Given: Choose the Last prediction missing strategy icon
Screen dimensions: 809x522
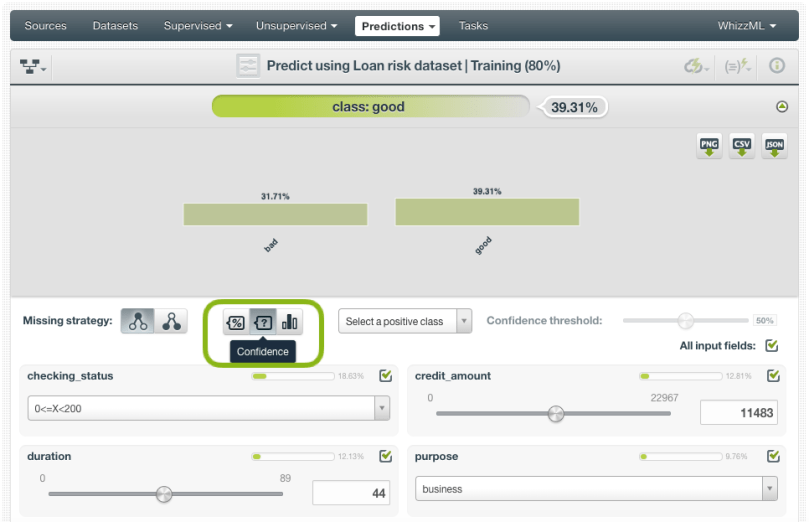Looking at the screenshot, I should [138, 321].
